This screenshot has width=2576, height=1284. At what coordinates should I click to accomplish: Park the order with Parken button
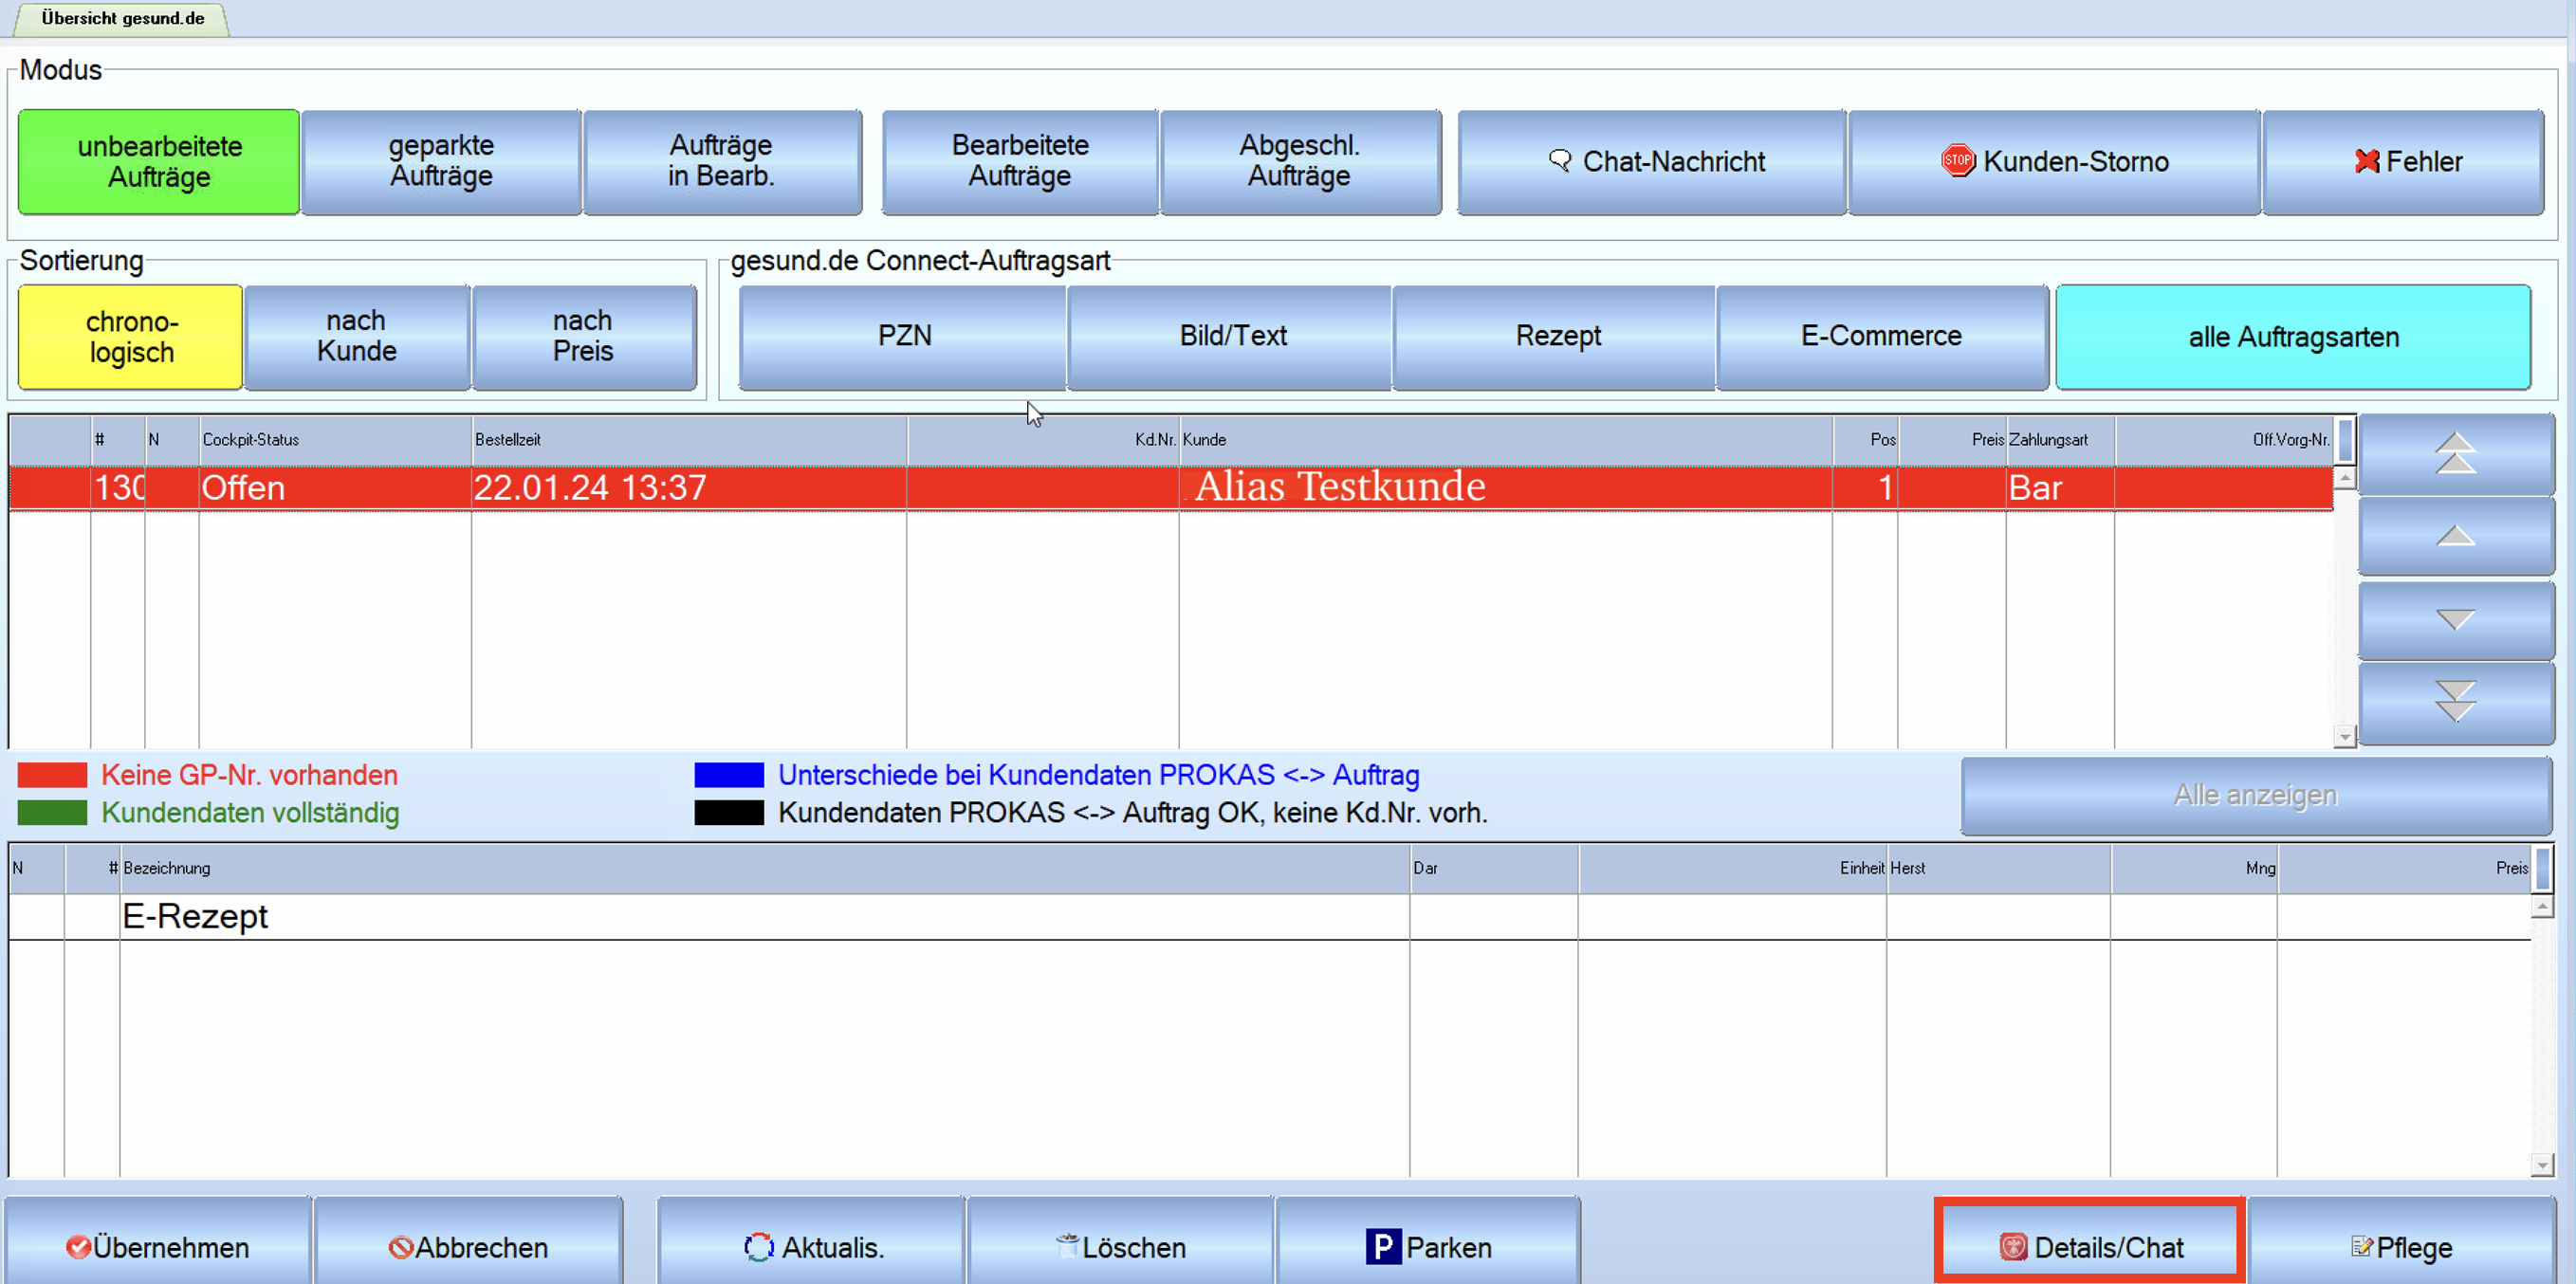point(1428,1246)
